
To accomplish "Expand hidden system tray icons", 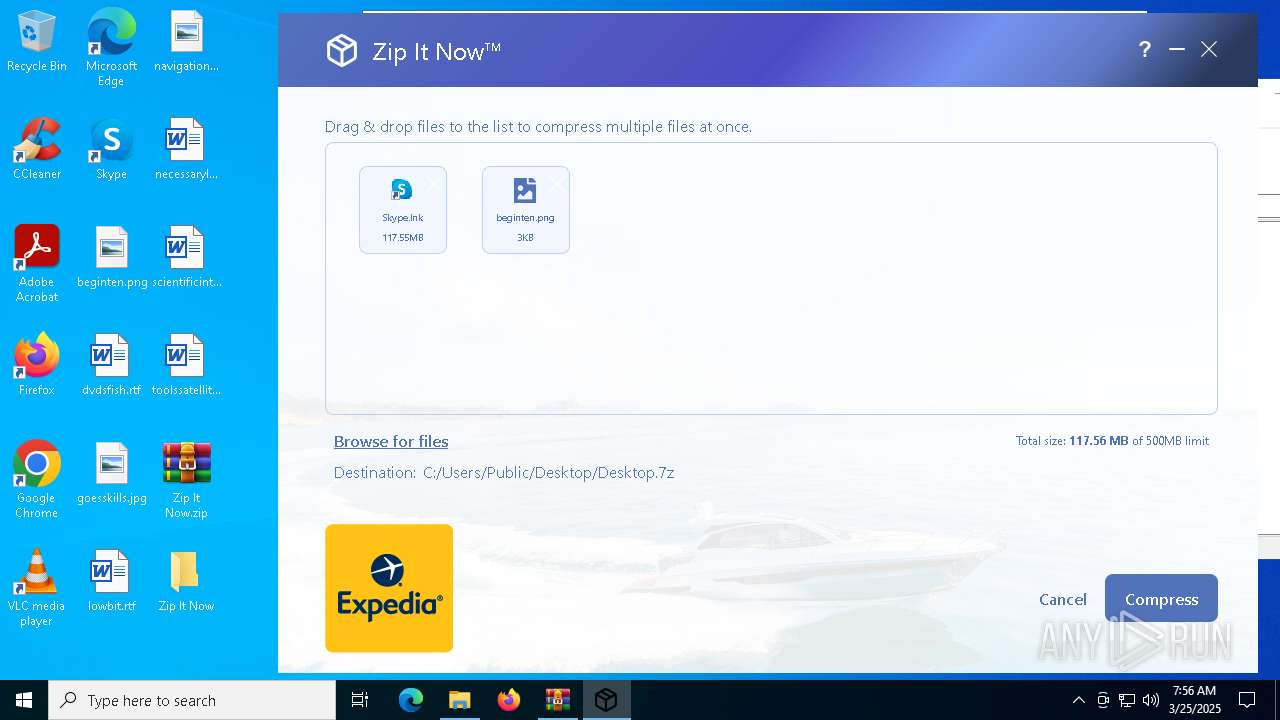I will 1078,700.
